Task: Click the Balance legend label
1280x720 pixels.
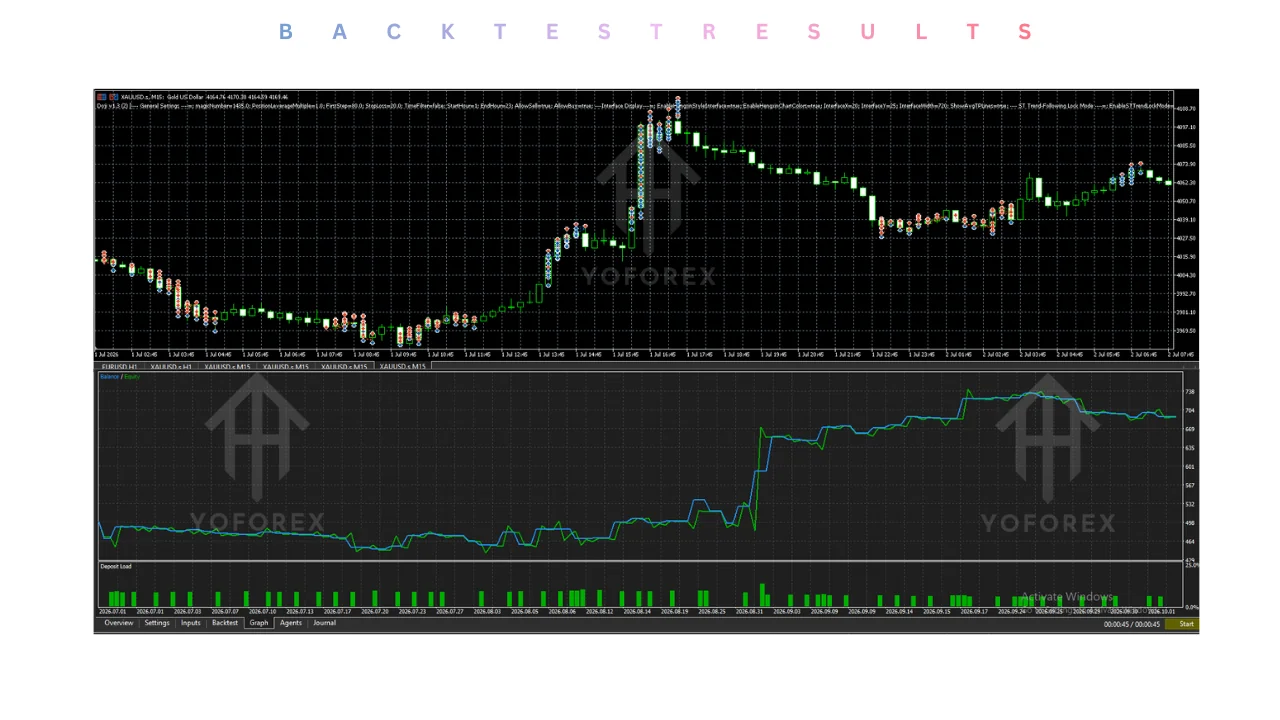Action: click(x=108, y=377)
